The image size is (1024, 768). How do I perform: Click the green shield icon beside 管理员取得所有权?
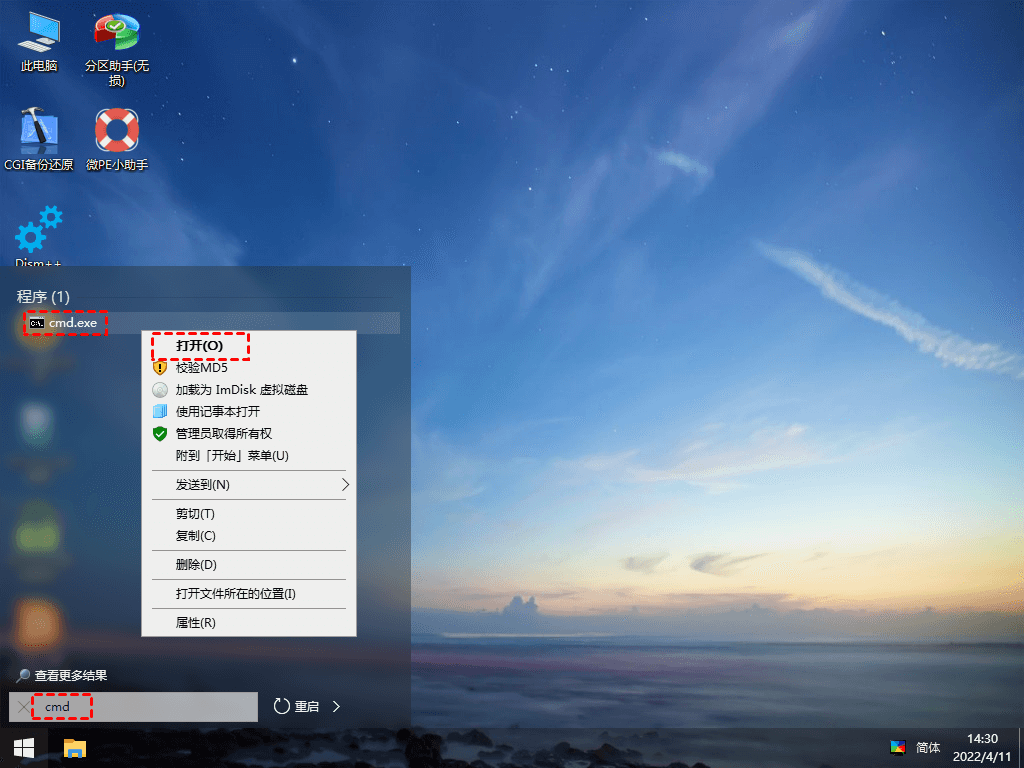[x=160, y=434]
